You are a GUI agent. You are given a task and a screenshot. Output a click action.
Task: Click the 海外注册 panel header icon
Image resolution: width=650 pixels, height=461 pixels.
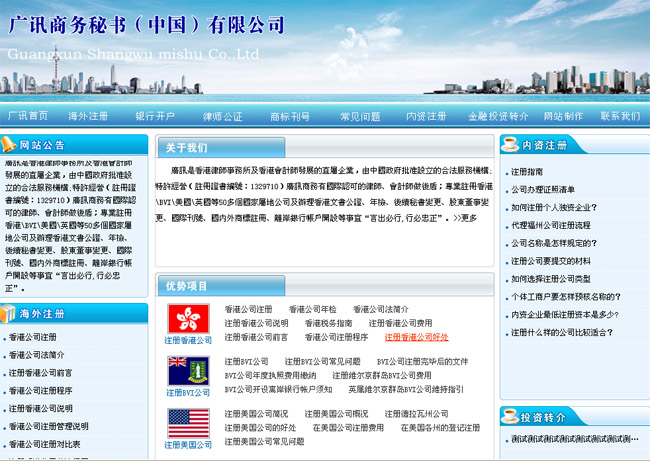point(12,313)
